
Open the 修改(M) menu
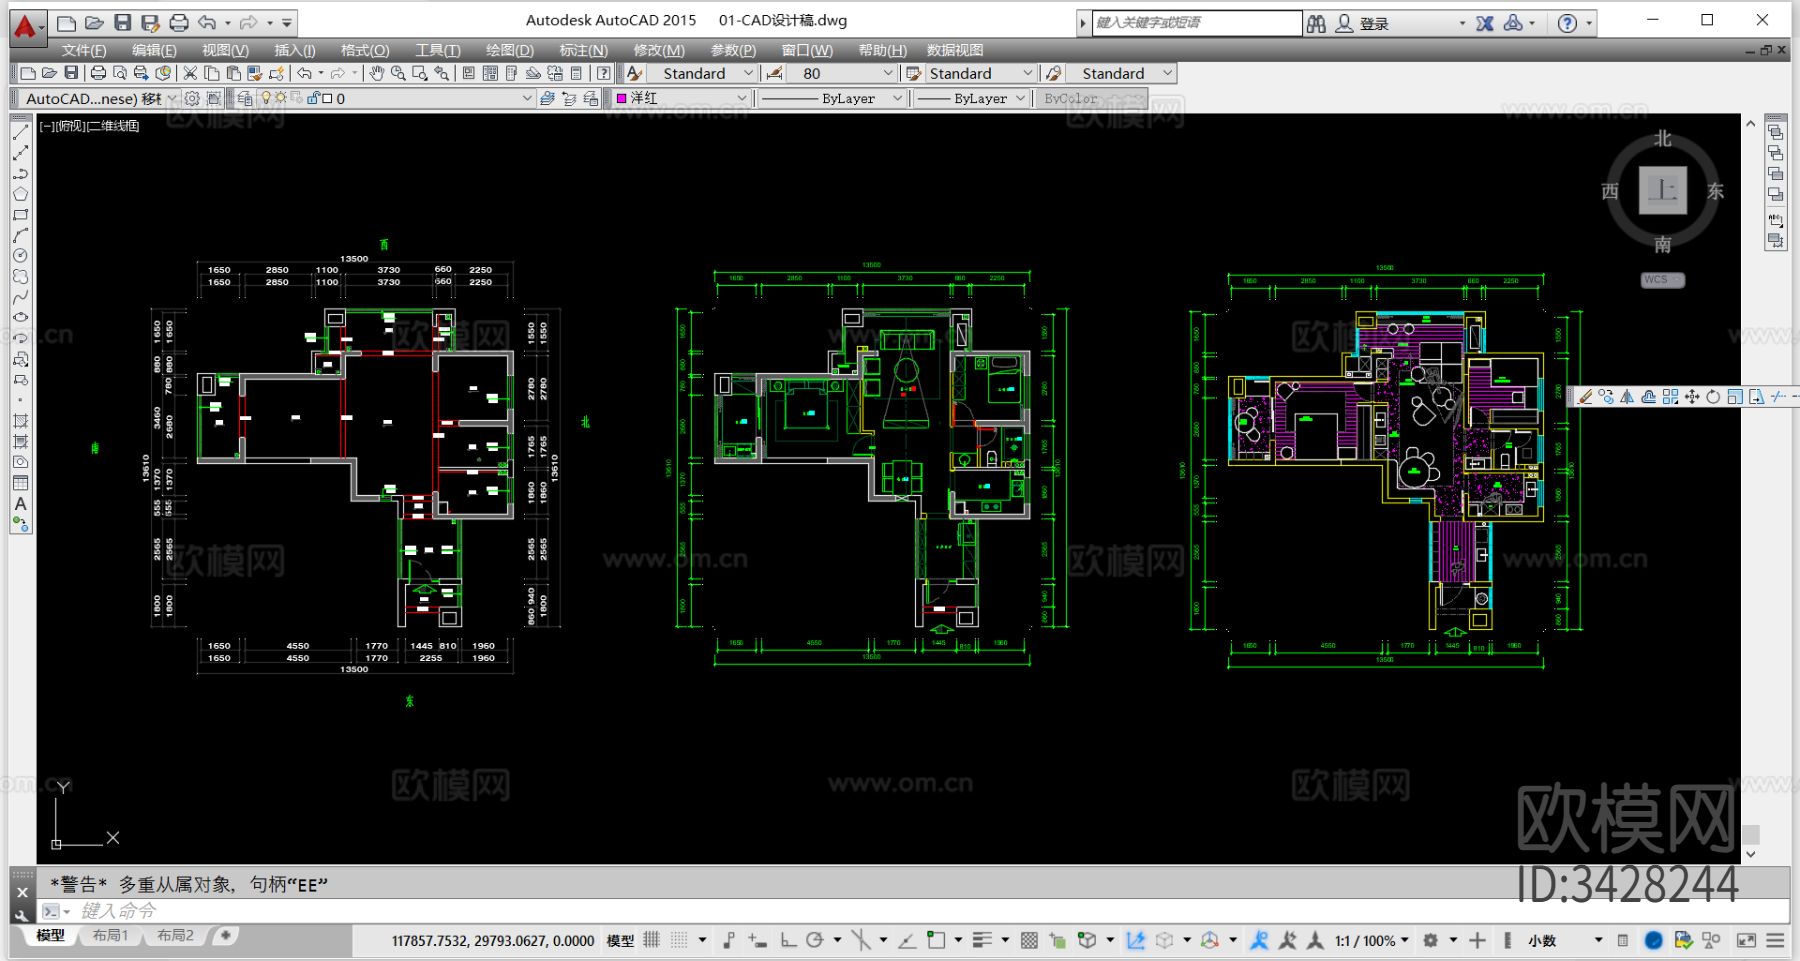[x=659, y=50]
